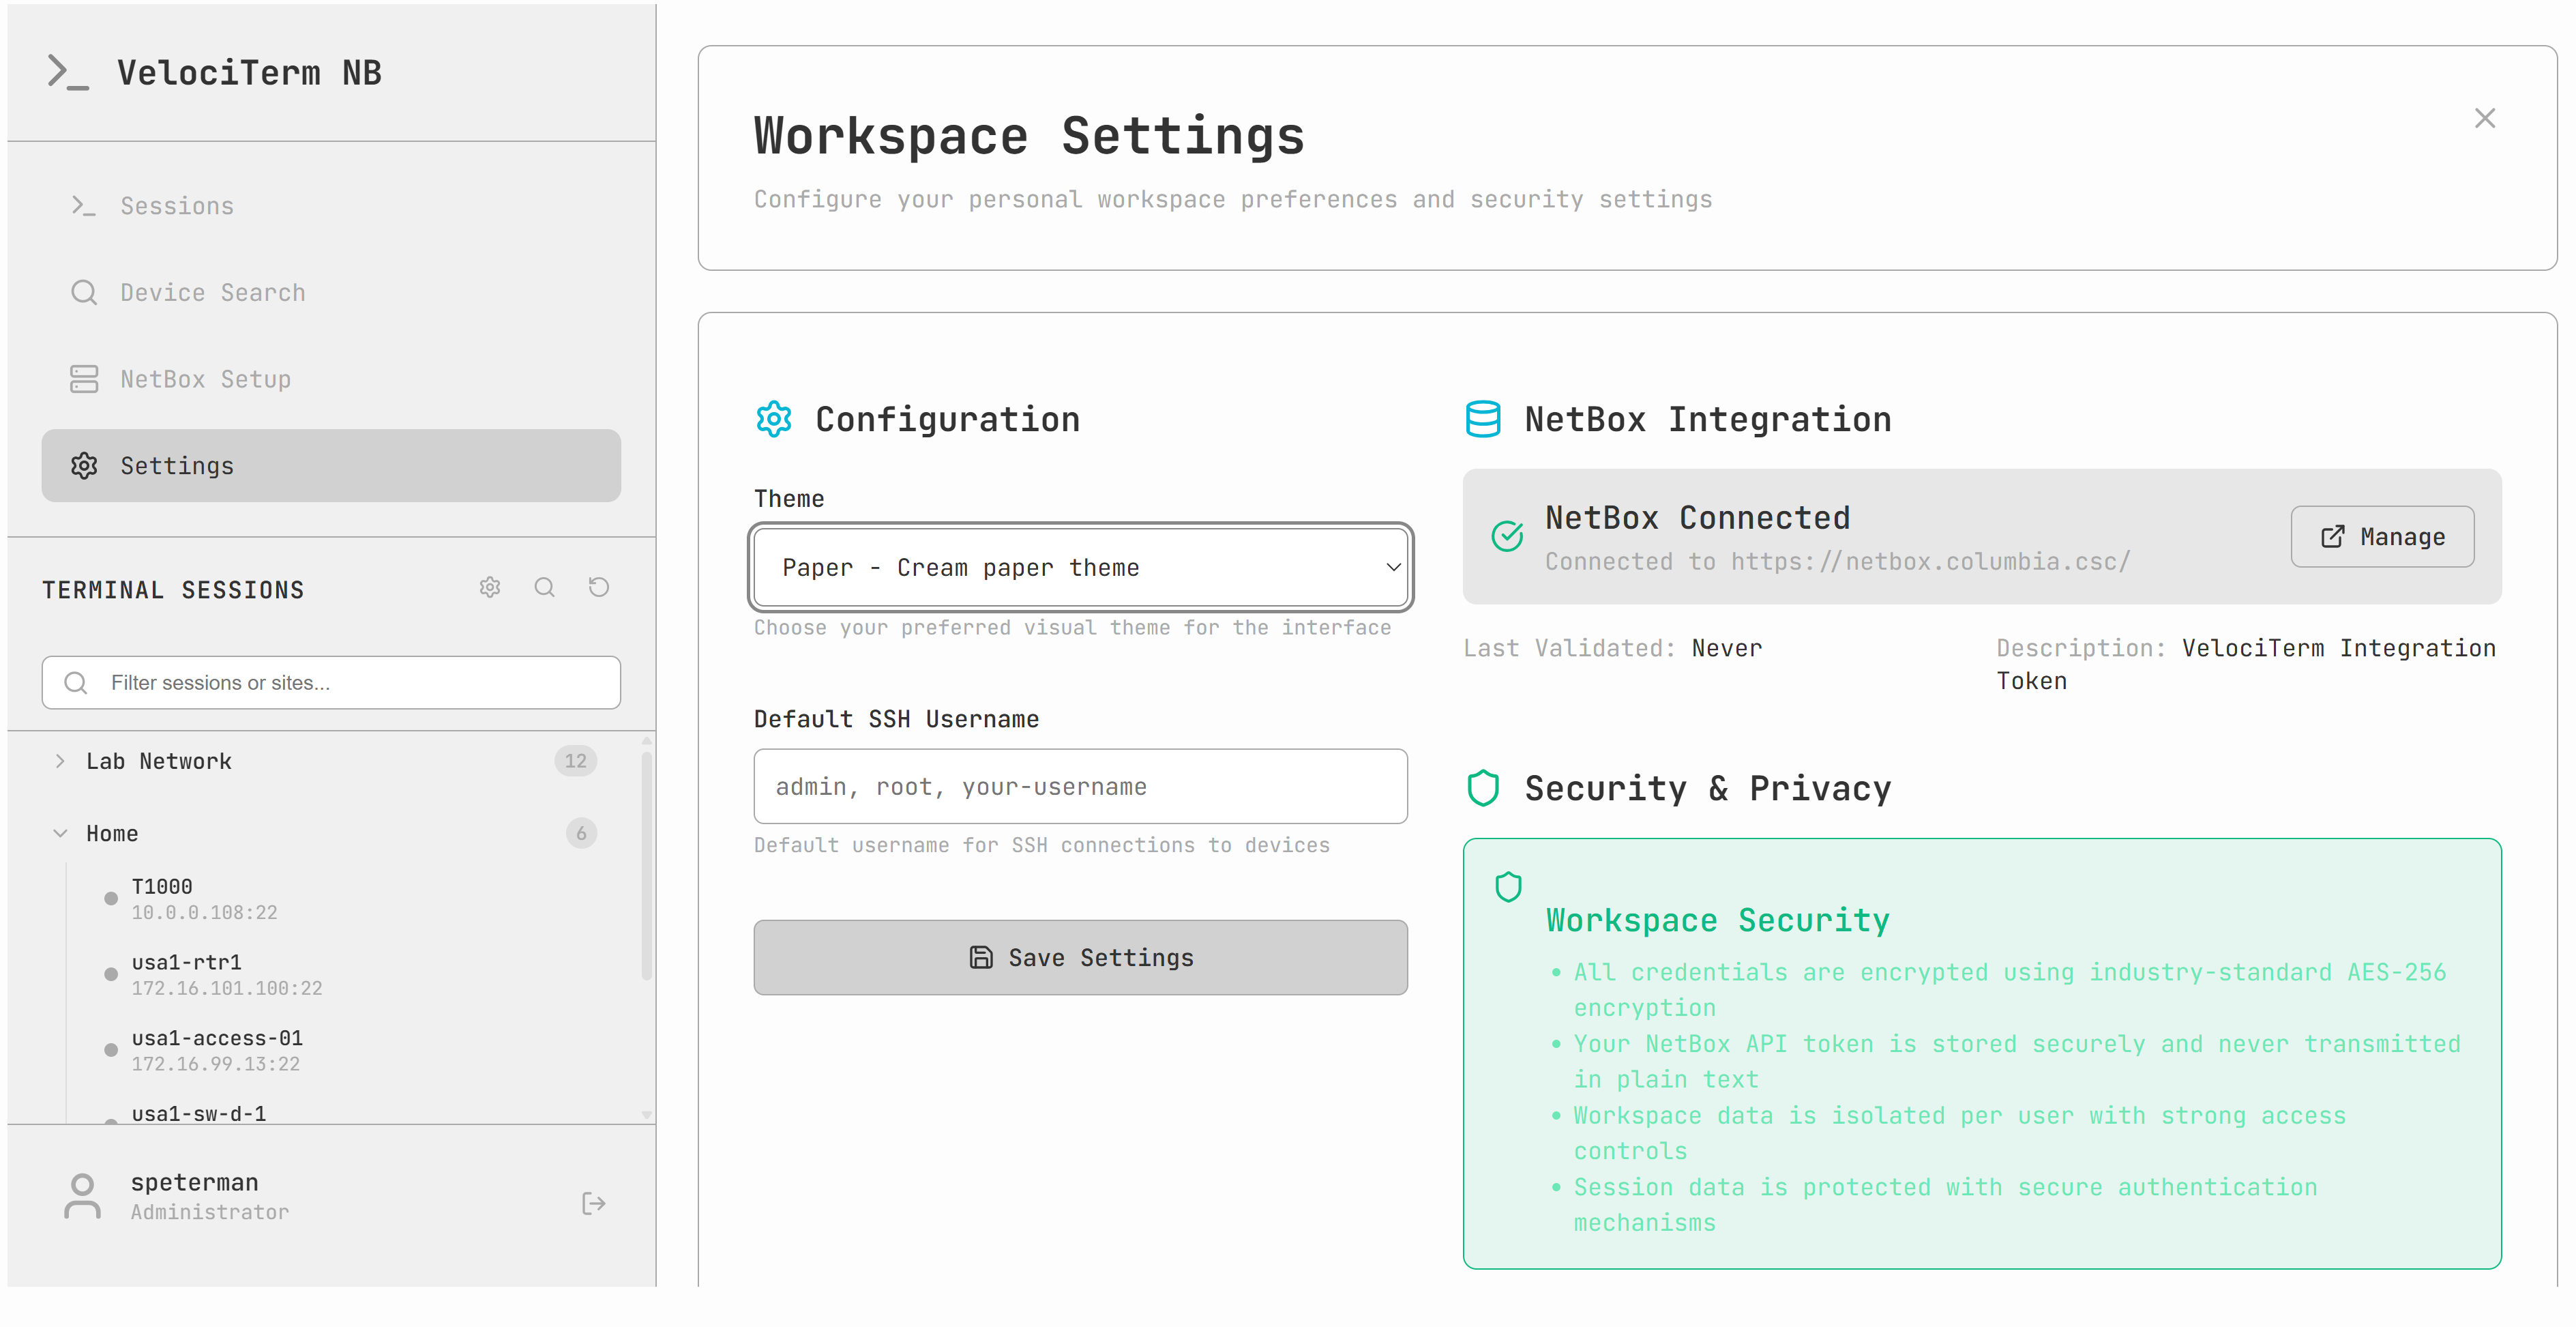2576x1327 pixels.
Task: Click the Configuration gear icon
Action: (773, 419)
